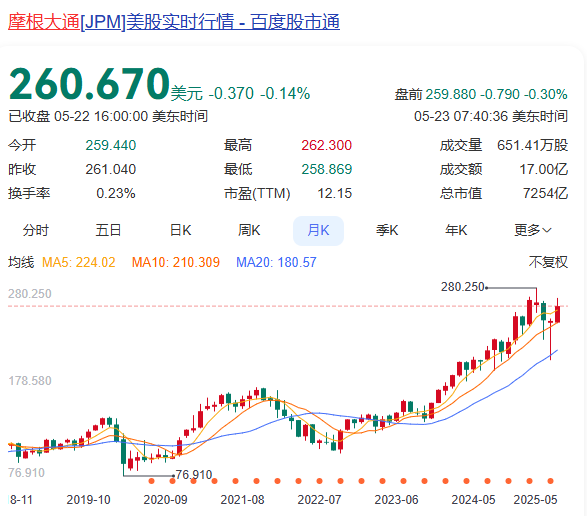
Task: Click the 成交量 value 651.41万股
Action: click(x=532, y=145)
